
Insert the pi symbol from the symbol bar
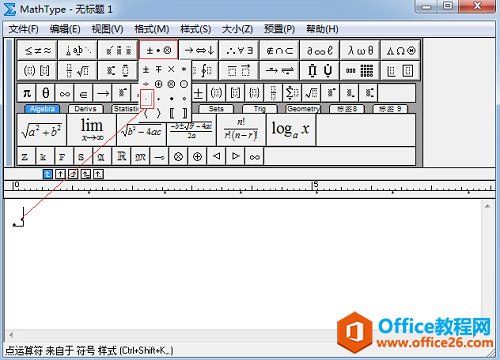[x=27, y=93]
